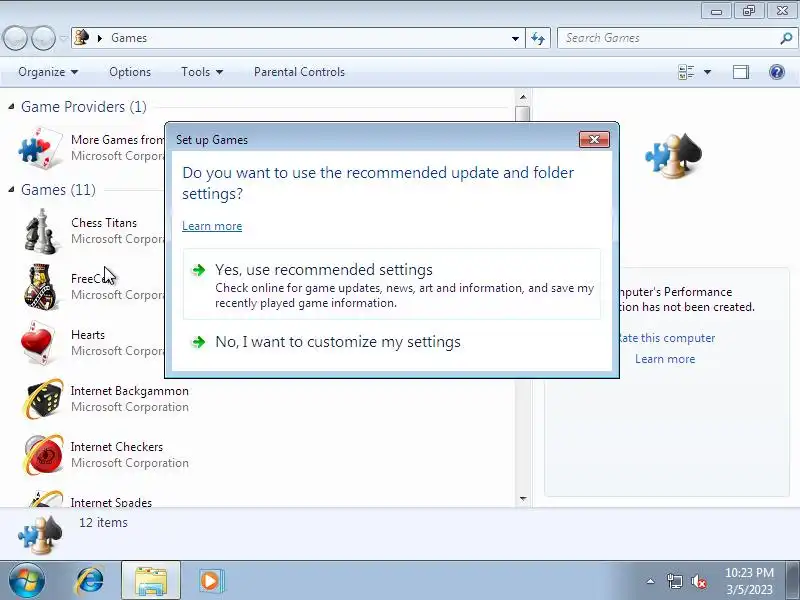The height and width of the screenshot is (600, 800).
Task: Click the Learn more link in the dialog
Action: click(212, 226)
